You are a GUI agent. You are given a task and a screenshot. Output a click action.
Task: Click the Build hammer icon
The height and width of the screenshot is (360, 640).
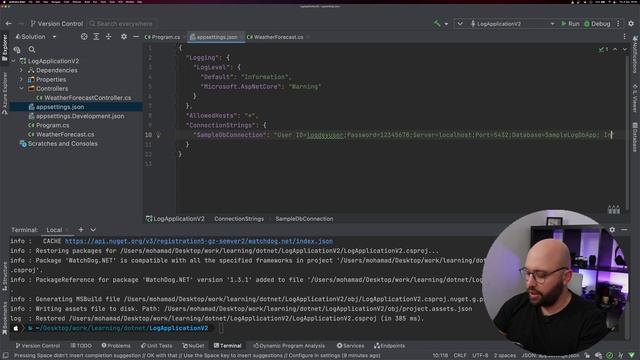coord(437,24)
